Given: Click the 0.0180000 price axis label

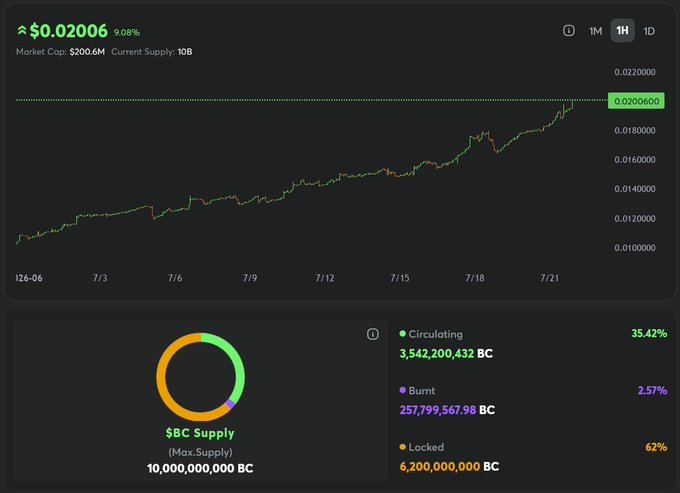Looking at the screenshot, I should [x=635, y=131].
